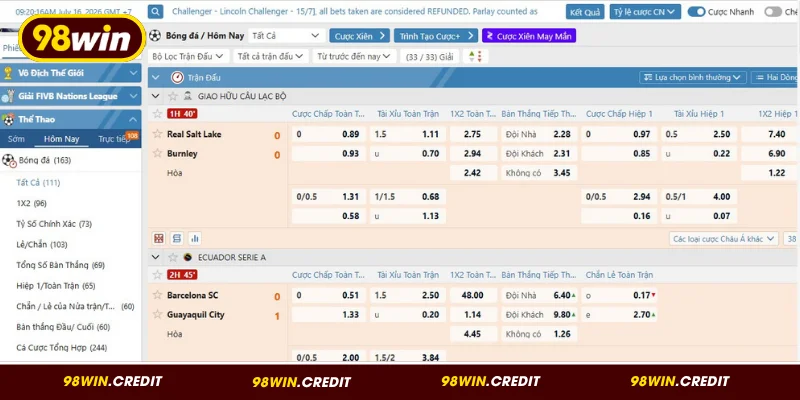Collapse the Thể Thao panel
The image size is (800, 400).
tap(133, 119)
